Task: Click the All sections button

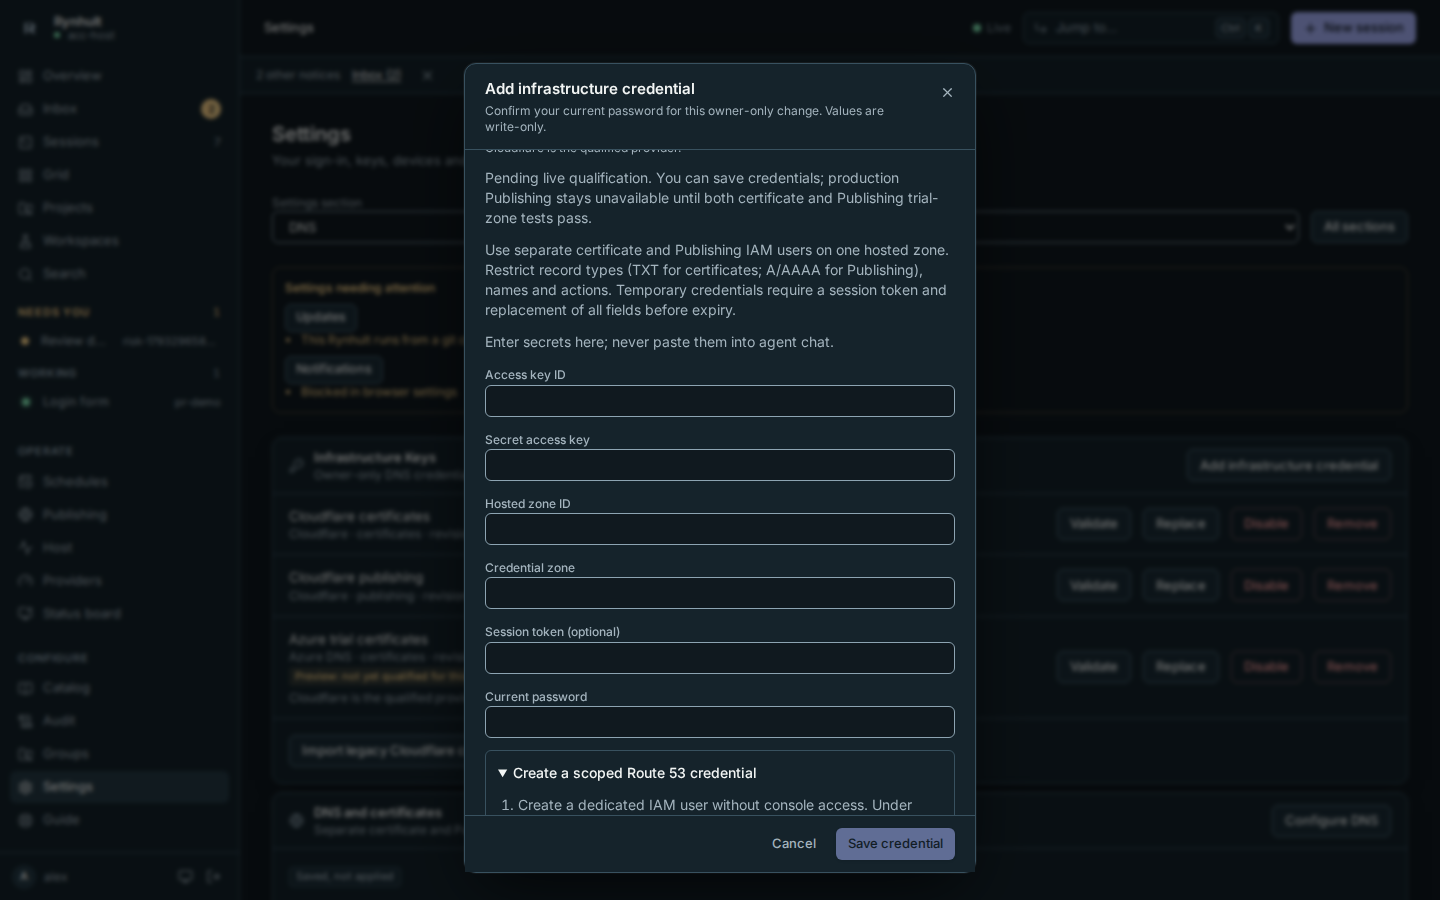Action: [x=1359, y=227]
